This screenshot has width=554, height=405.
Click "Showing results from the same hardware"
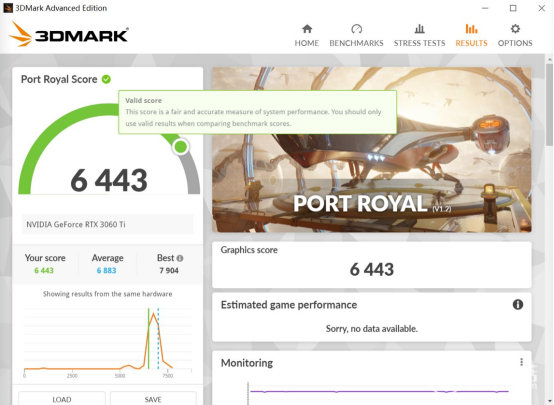coord(107,294)
